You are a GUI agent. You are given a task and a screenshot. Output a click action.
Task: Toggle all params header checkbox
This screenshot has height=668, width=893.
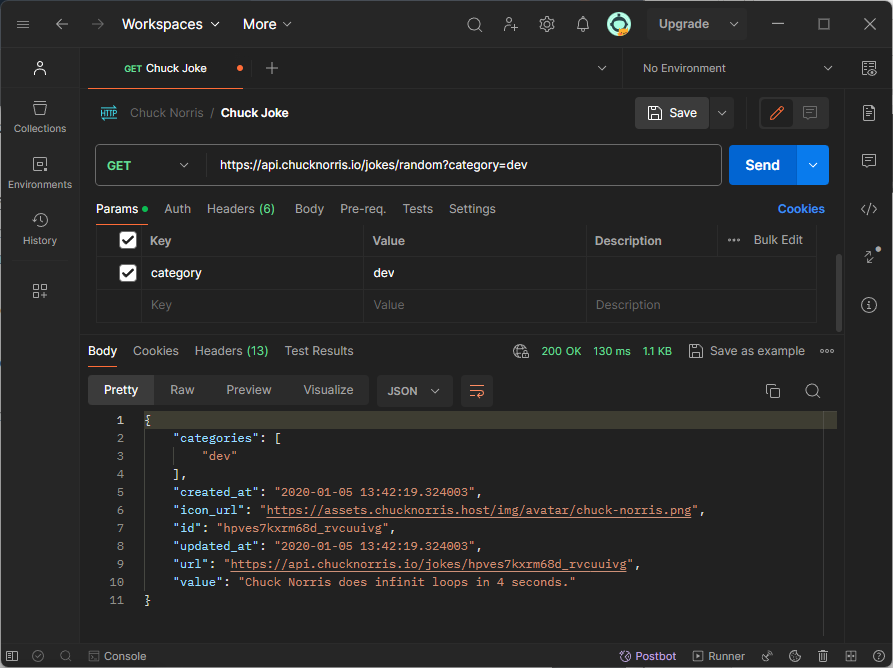(128, 240)
